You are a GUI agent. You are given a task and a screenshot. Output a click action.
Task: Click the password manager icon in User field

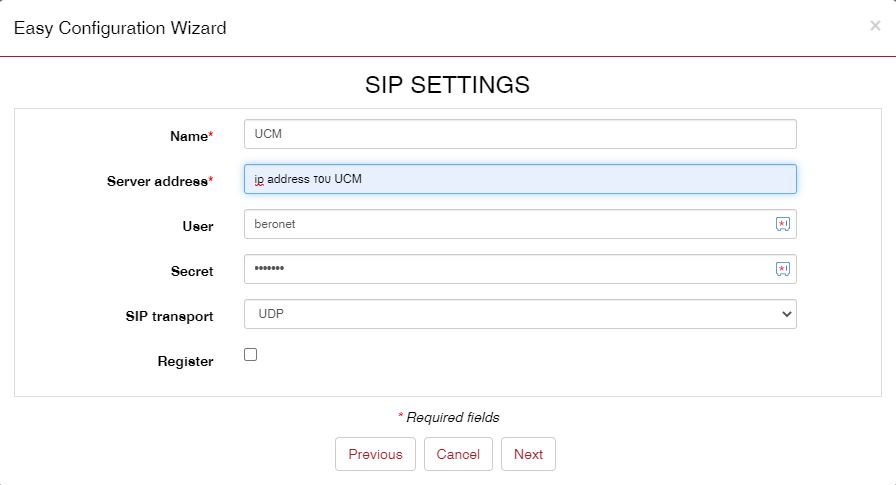783,224
